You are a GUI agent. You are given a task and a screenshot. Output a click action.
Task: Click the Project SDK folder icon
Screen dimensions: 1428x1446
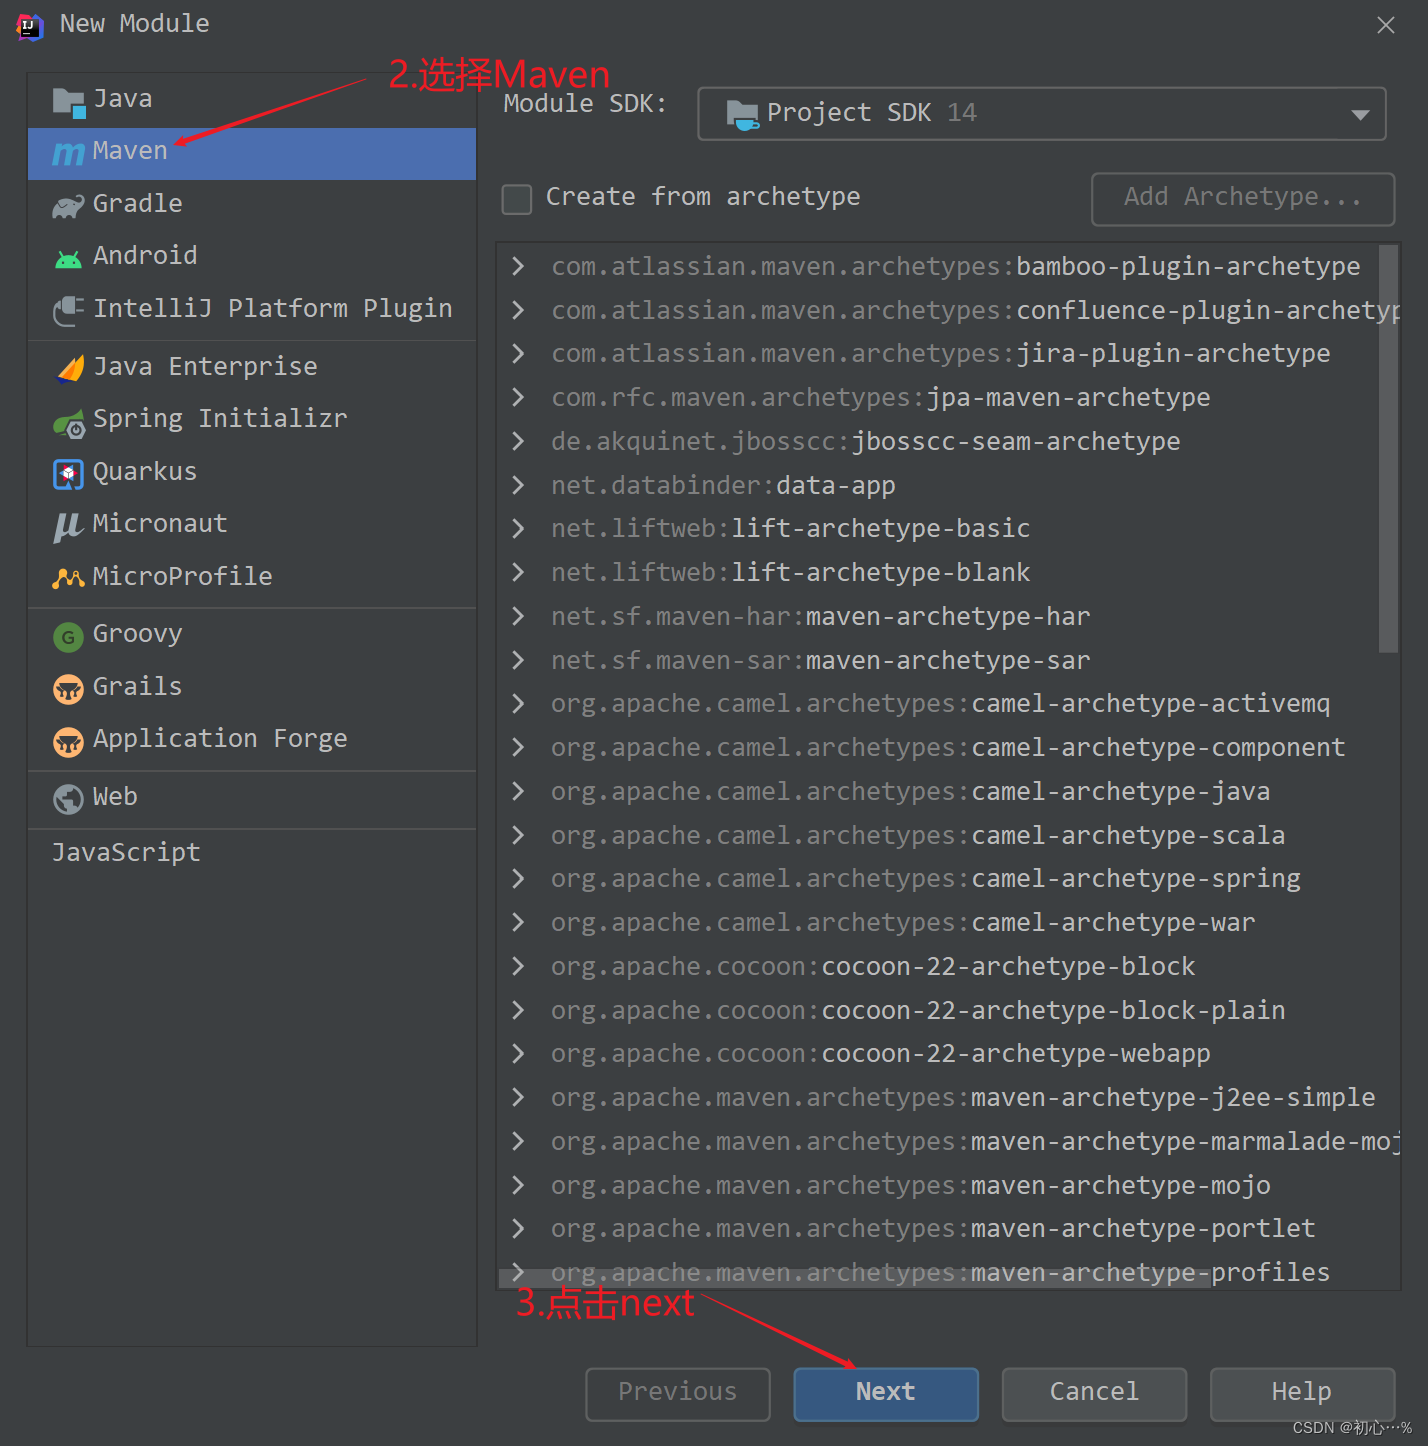click(x=742, y=114)
